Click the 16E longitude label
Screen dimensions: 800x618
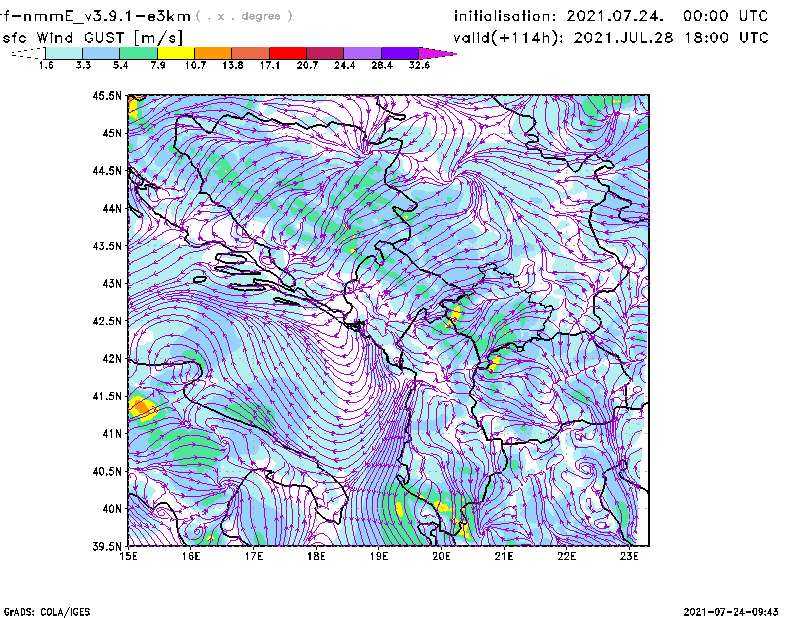pyautogui.click(x=191, y=556)
